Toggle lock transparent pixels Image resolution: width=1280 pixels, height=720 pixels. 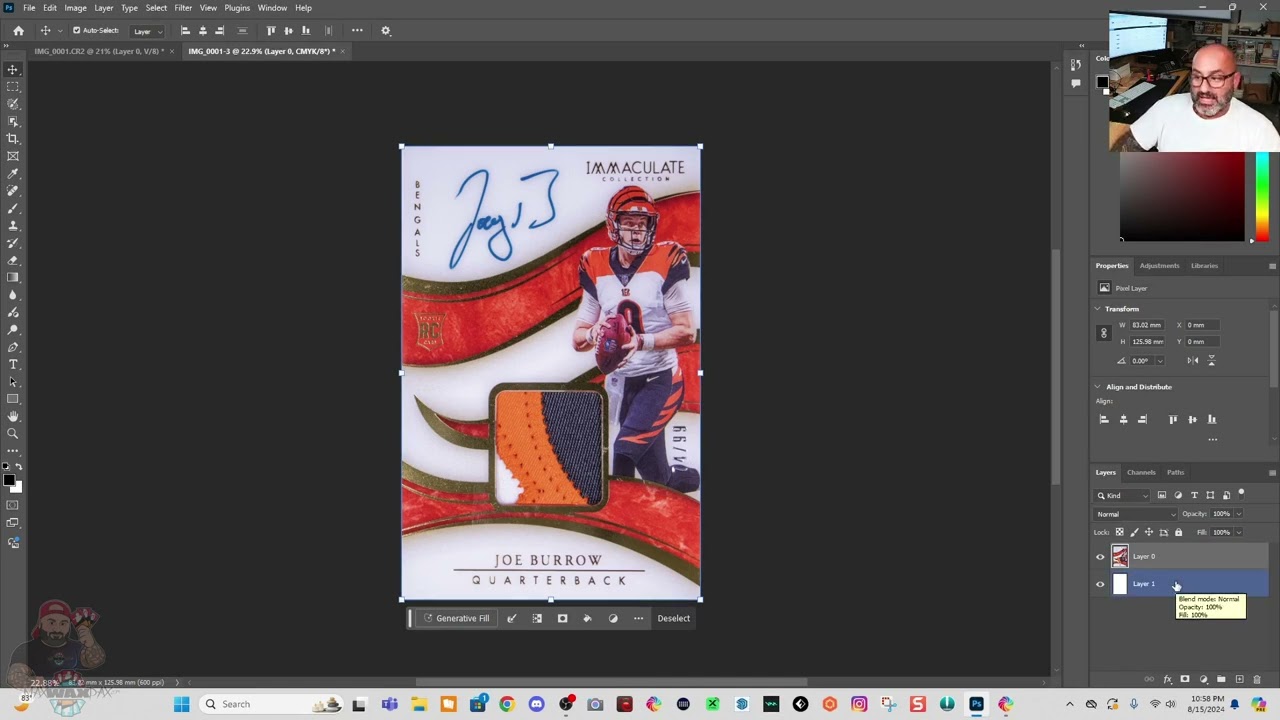[1119, 532]
